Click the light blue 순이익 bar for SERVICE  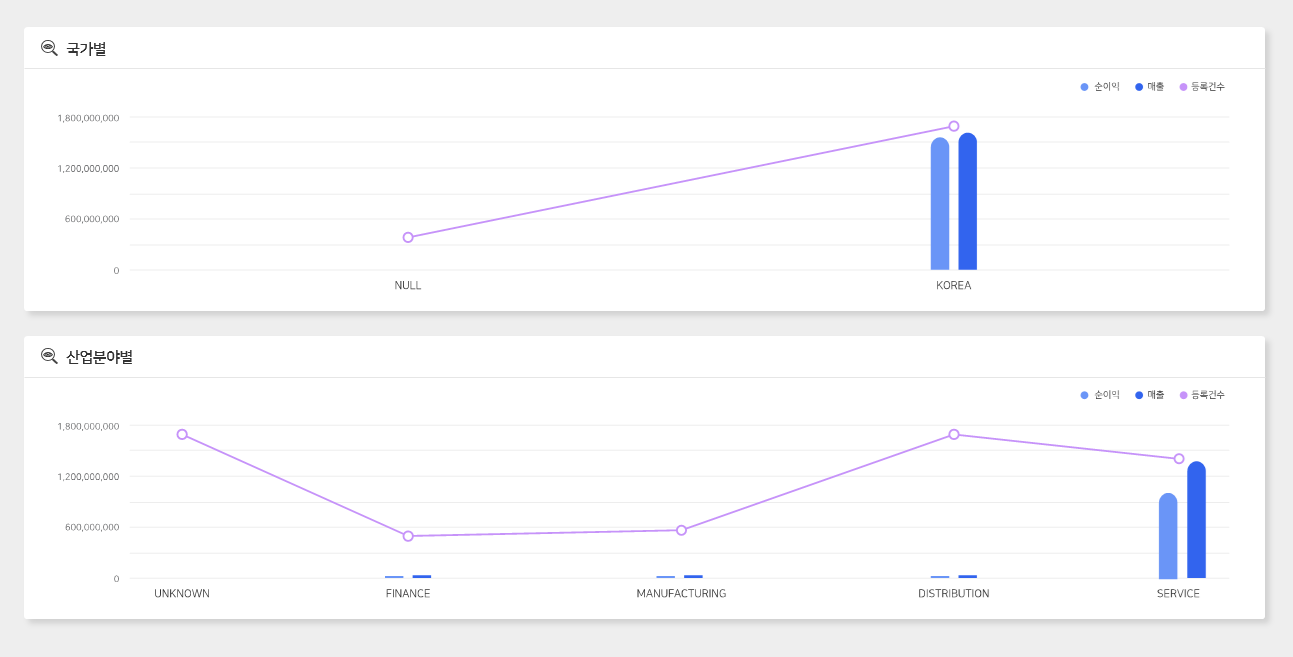point(1168,537)
